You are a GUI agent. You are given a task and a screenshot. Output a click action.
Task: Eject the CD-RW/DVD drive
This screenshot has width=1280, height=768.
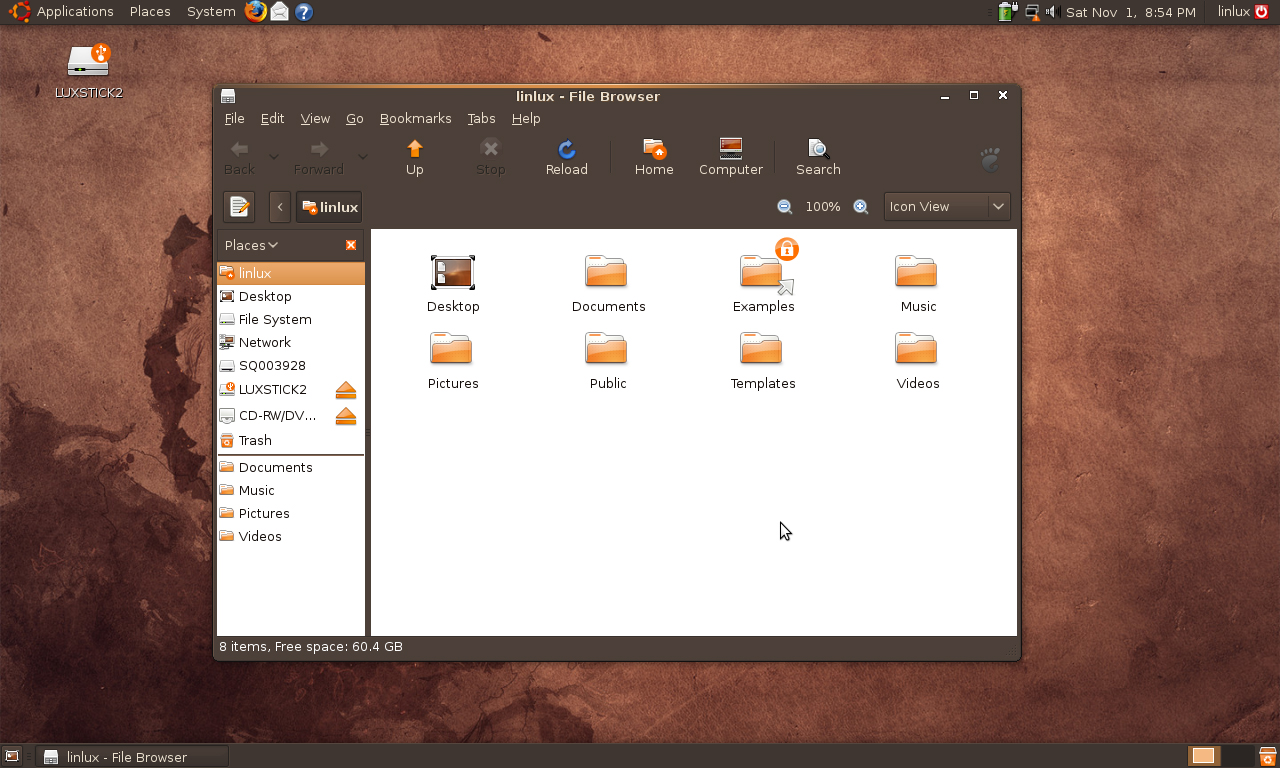point(346,416)
